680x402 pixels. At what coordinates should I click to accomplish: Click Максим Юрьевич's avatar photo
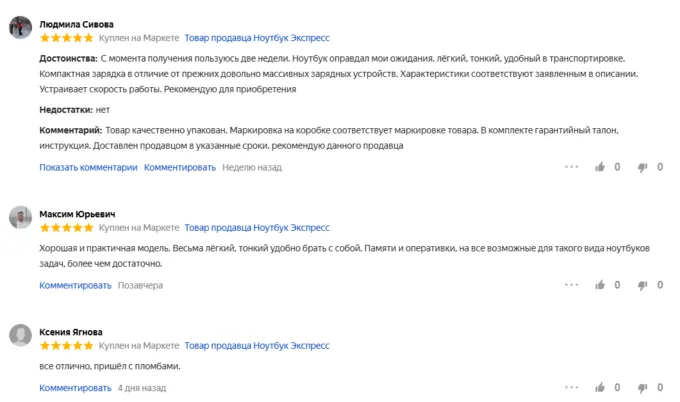[x=19, y=219]
